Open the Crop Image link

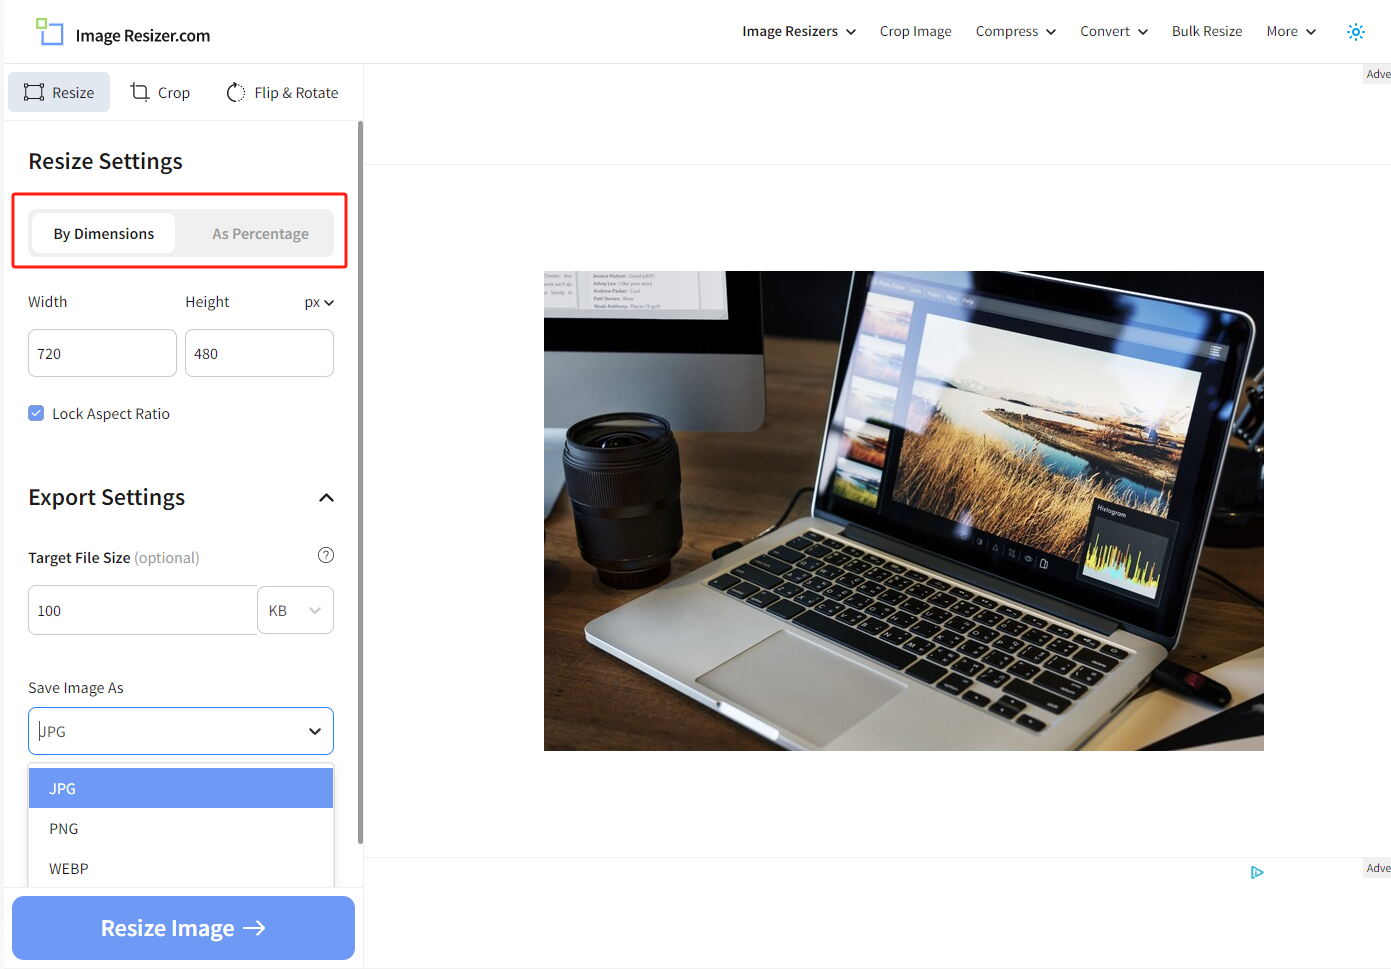[915, 31]
